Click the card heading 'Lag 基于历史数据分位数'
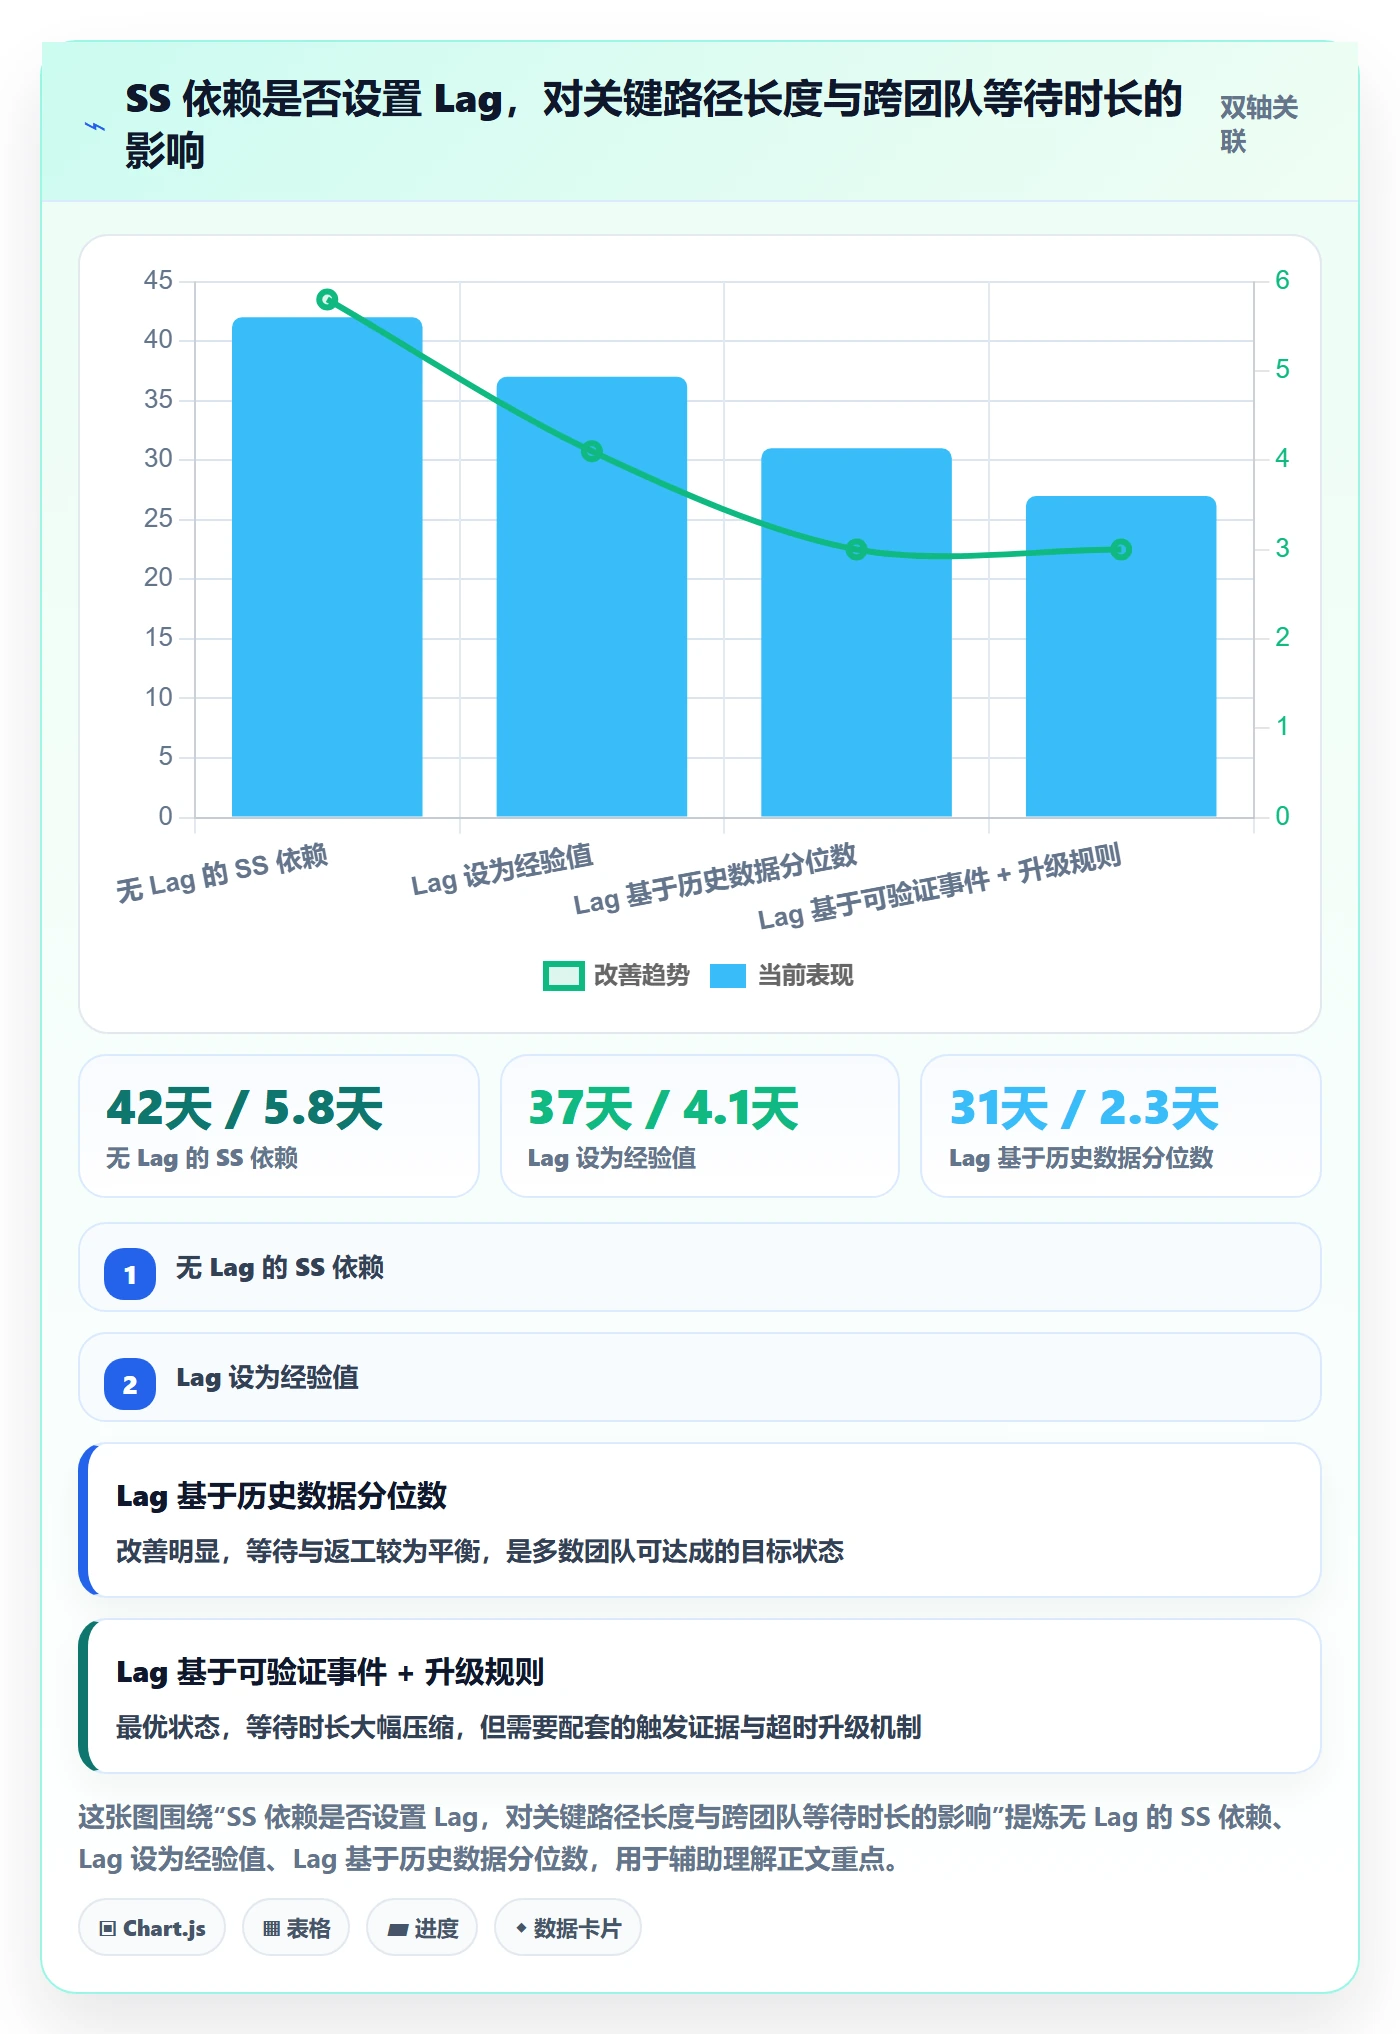The image size is (1400, 2034). tap(281, 1496)
